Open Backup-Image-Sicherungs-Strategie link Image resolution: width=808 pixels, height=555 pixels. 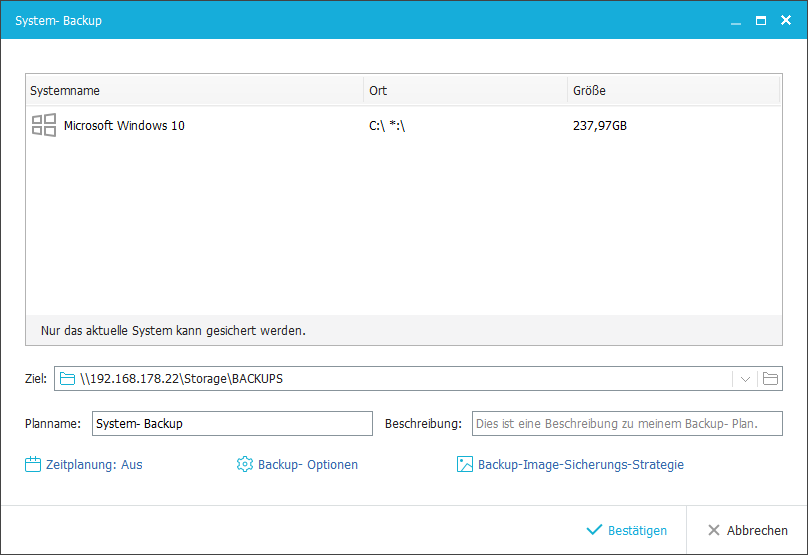click(x=580, y=465)
